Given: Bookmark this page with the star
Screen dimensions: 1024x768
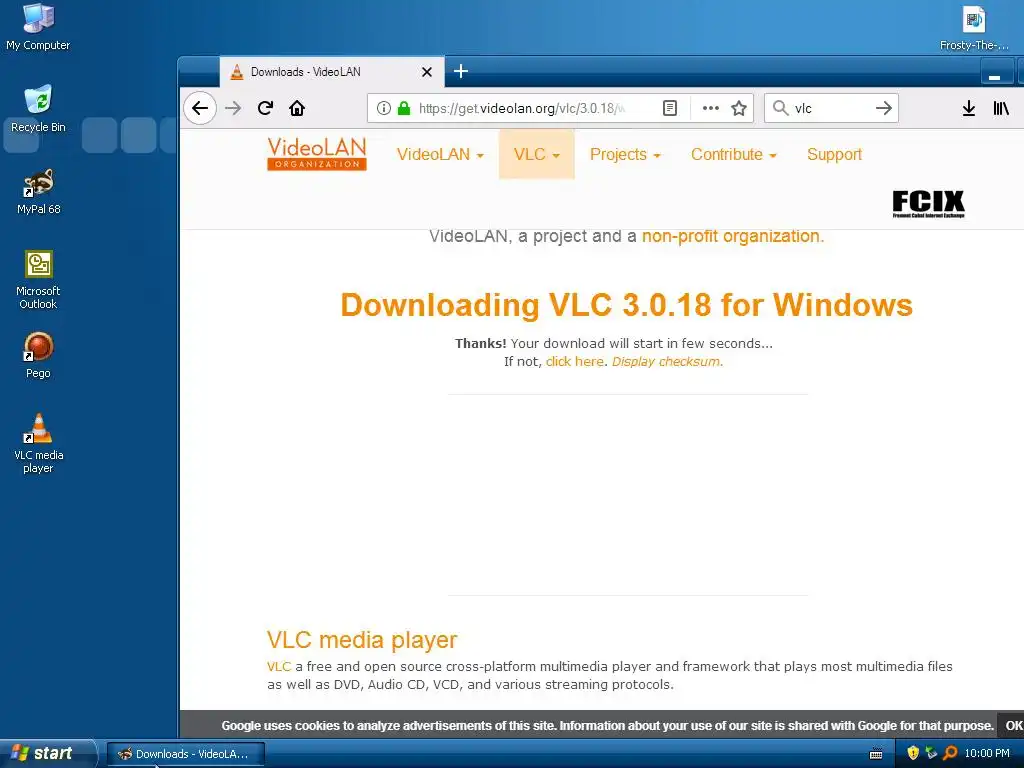Looking at the screenshot, I should [739, 108].
